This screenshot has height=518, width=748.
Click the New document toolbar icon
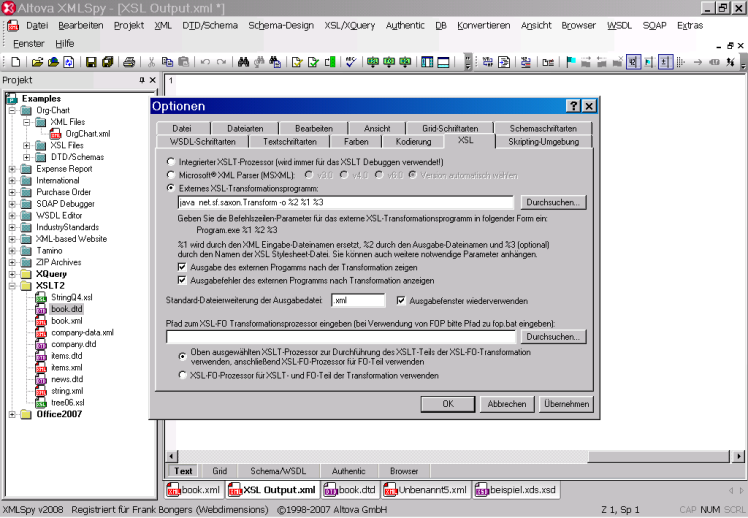(x=16, y=62)
